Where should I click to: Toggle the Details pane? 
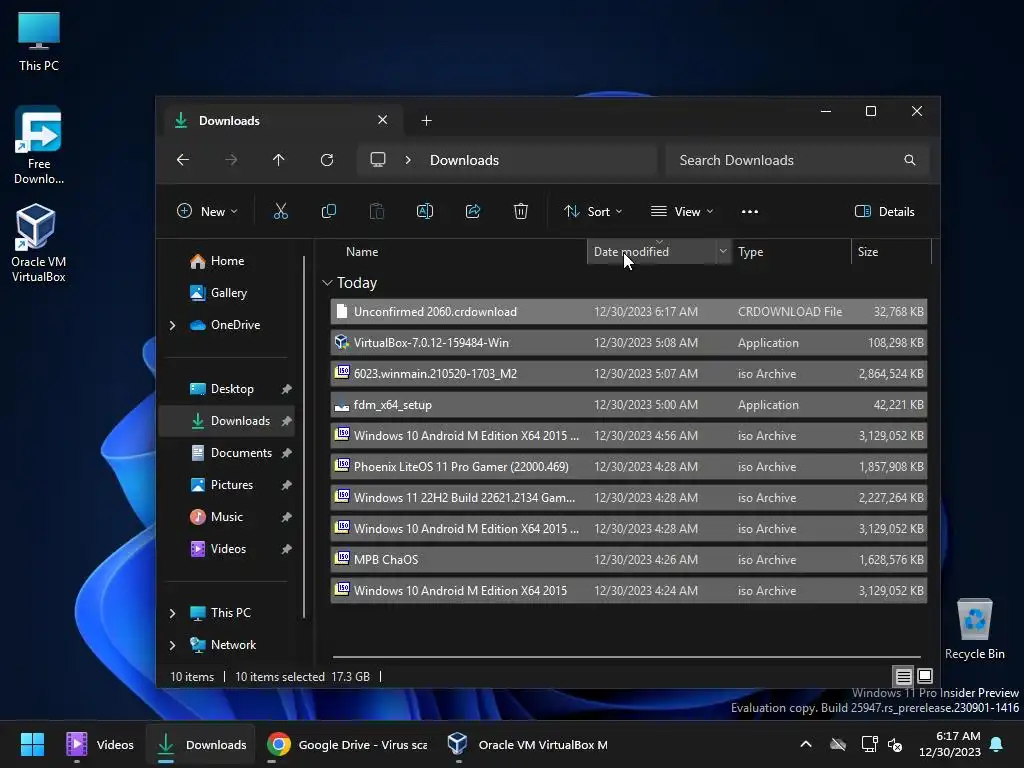tap(885, 212)
